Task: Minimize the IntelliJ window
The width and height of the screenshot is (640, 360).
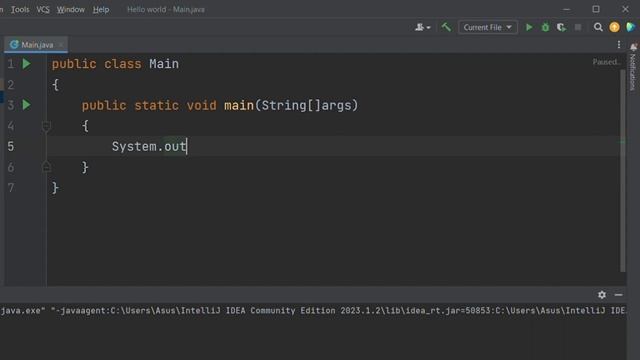Action: pyautogui.click(x=566, y=9)
